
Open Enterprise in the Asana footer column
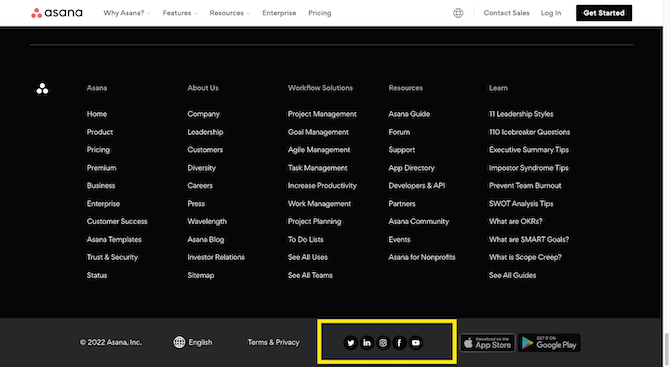(x=103, y=204)
